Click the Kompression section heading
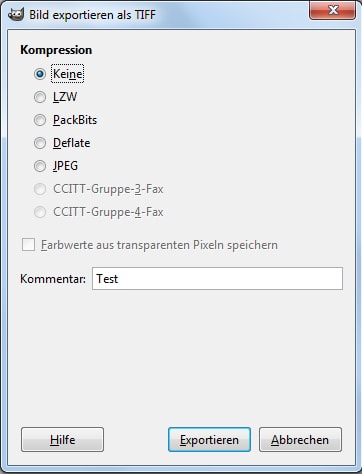The width and height of the screenshot is (362, 474). tap(56, 50)
